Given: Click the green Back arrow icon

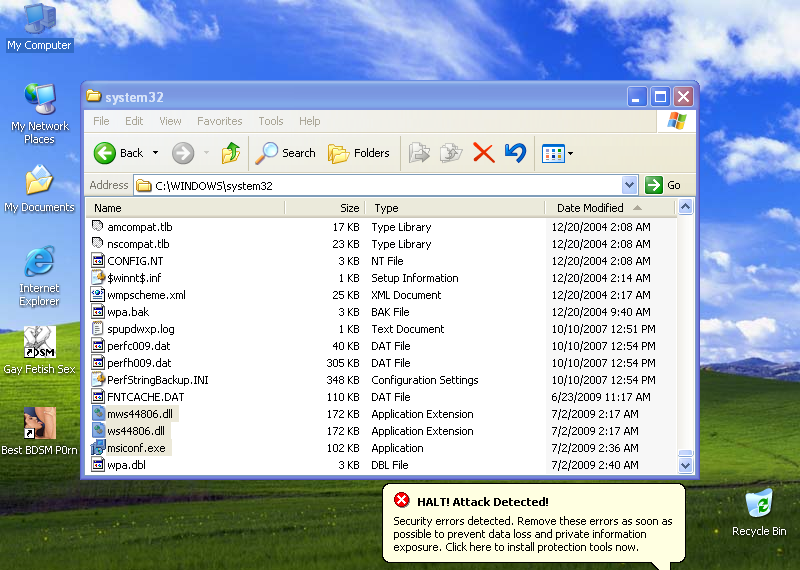Looking at the screenshot, I should pyautogui.click(x=105, y=153).
